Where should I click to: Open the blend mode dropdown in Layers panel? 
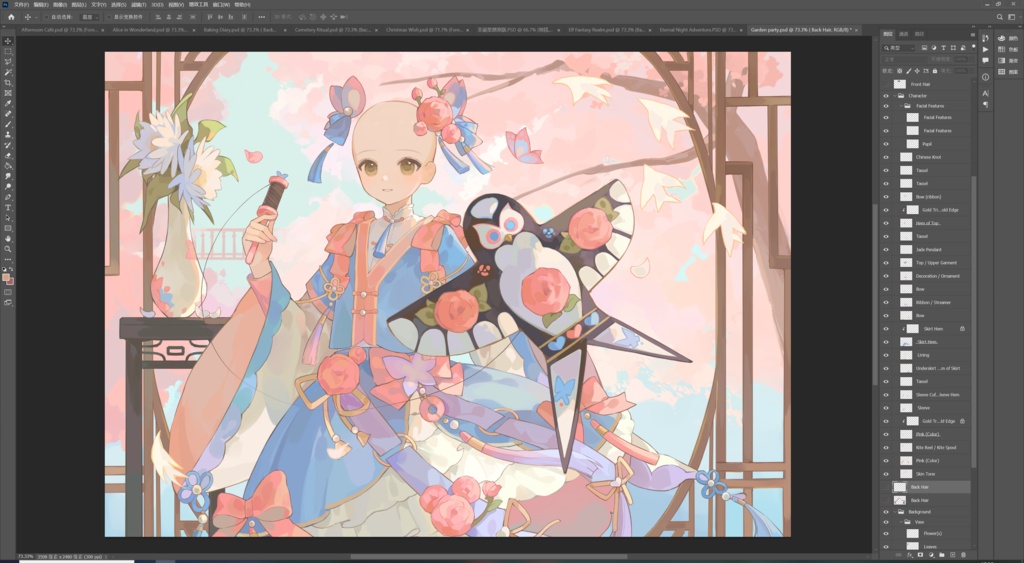pos(904,59)
